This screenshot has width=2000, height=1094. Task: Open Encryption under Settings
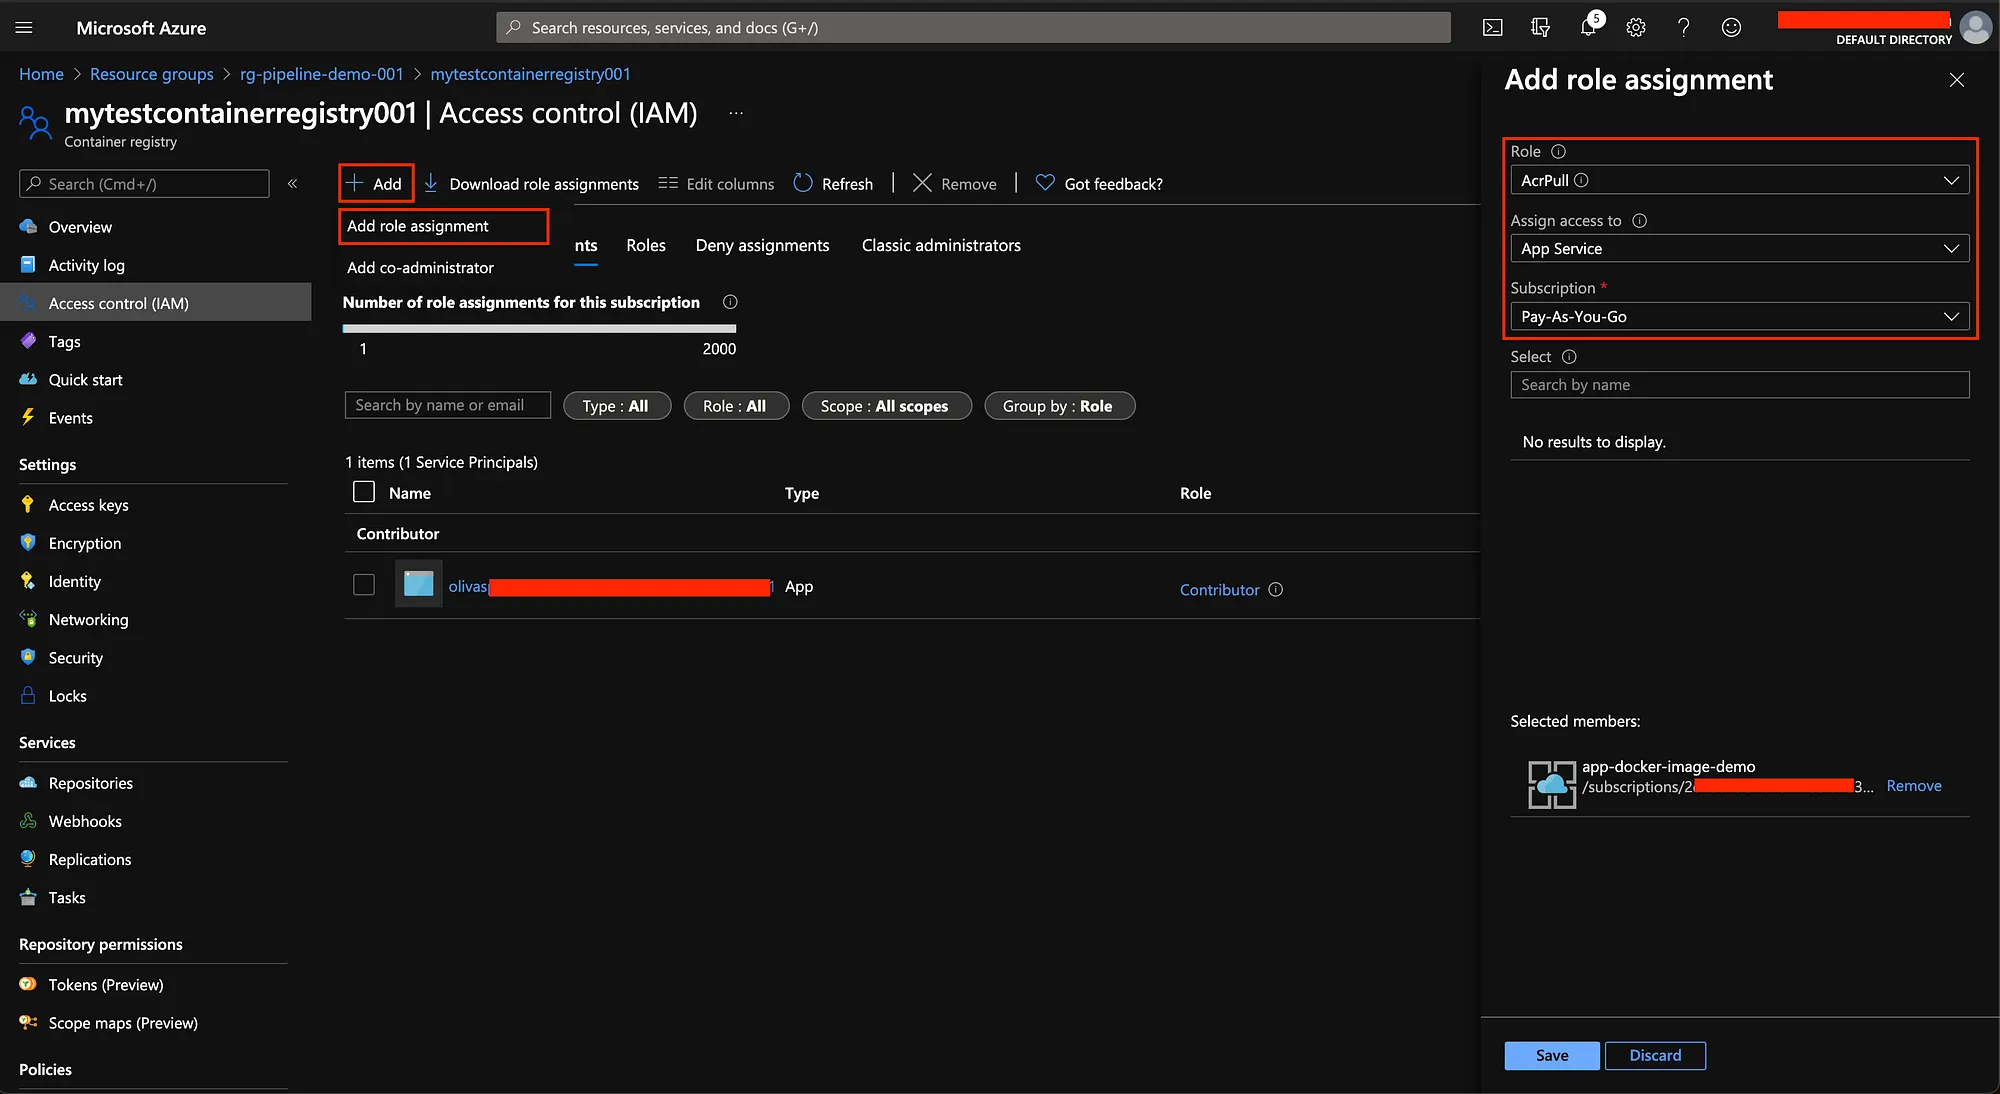pos(84,543)
